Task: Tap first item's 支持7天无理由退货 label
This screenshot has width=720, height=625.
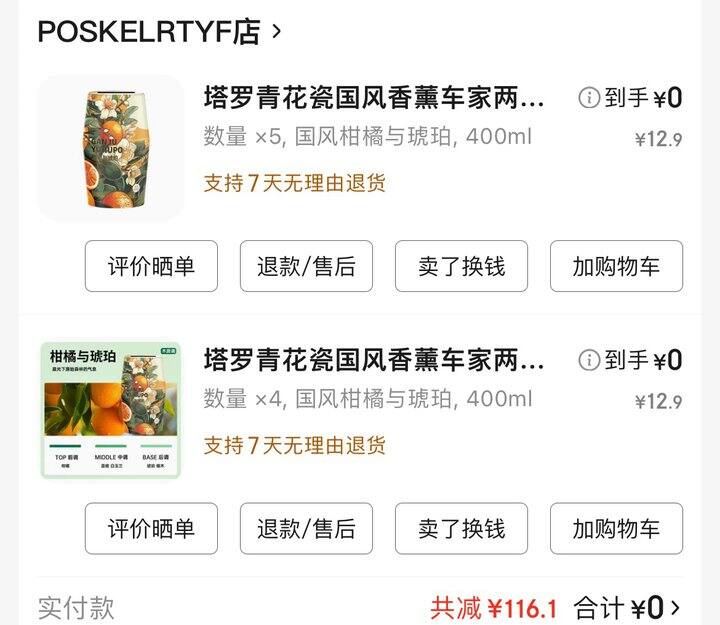Action: tap(294, 183)
